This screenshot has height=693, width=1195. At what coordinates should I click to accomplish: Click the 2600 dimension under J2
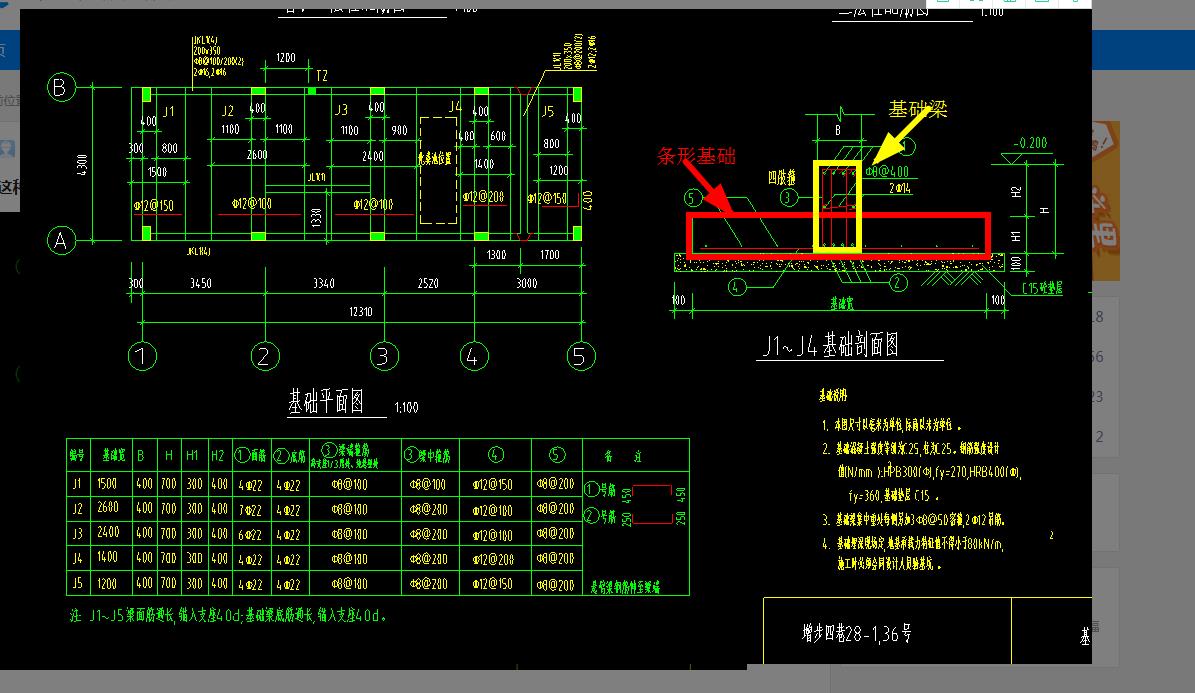(x=257, y=155)
